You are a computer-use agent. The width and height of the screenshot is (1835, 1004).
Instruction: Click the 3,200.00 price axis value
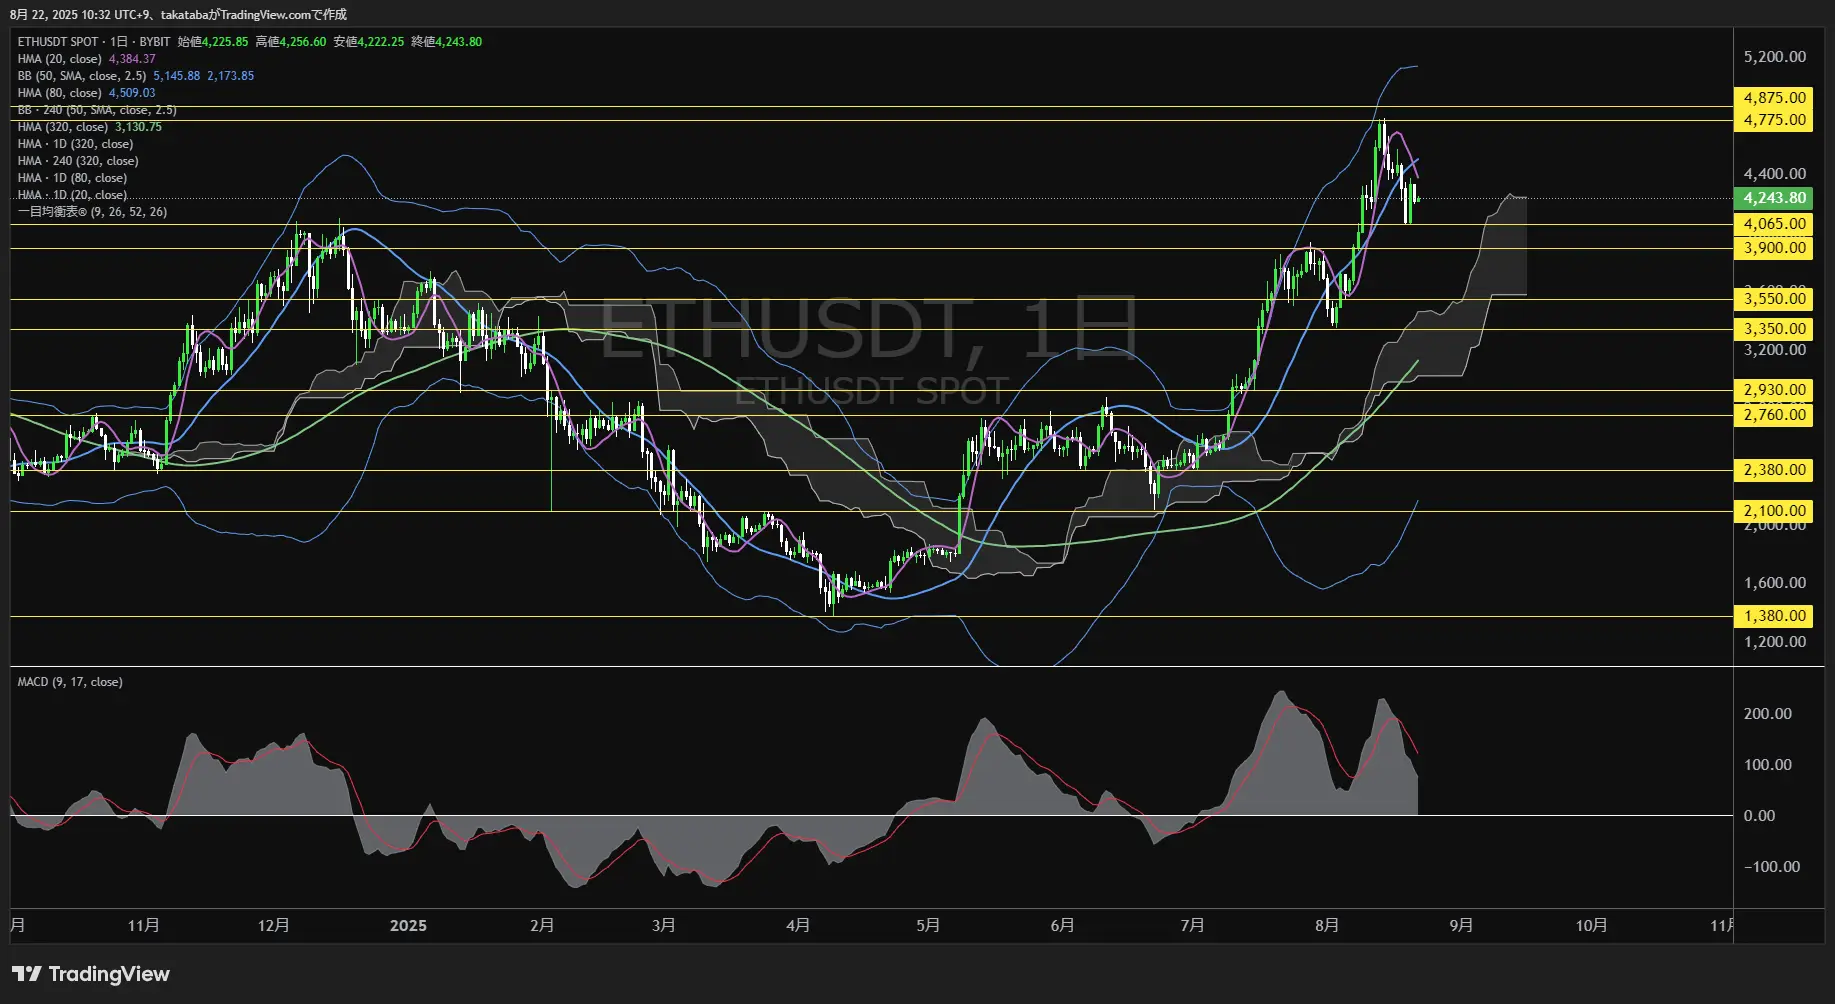point(1774,350)
